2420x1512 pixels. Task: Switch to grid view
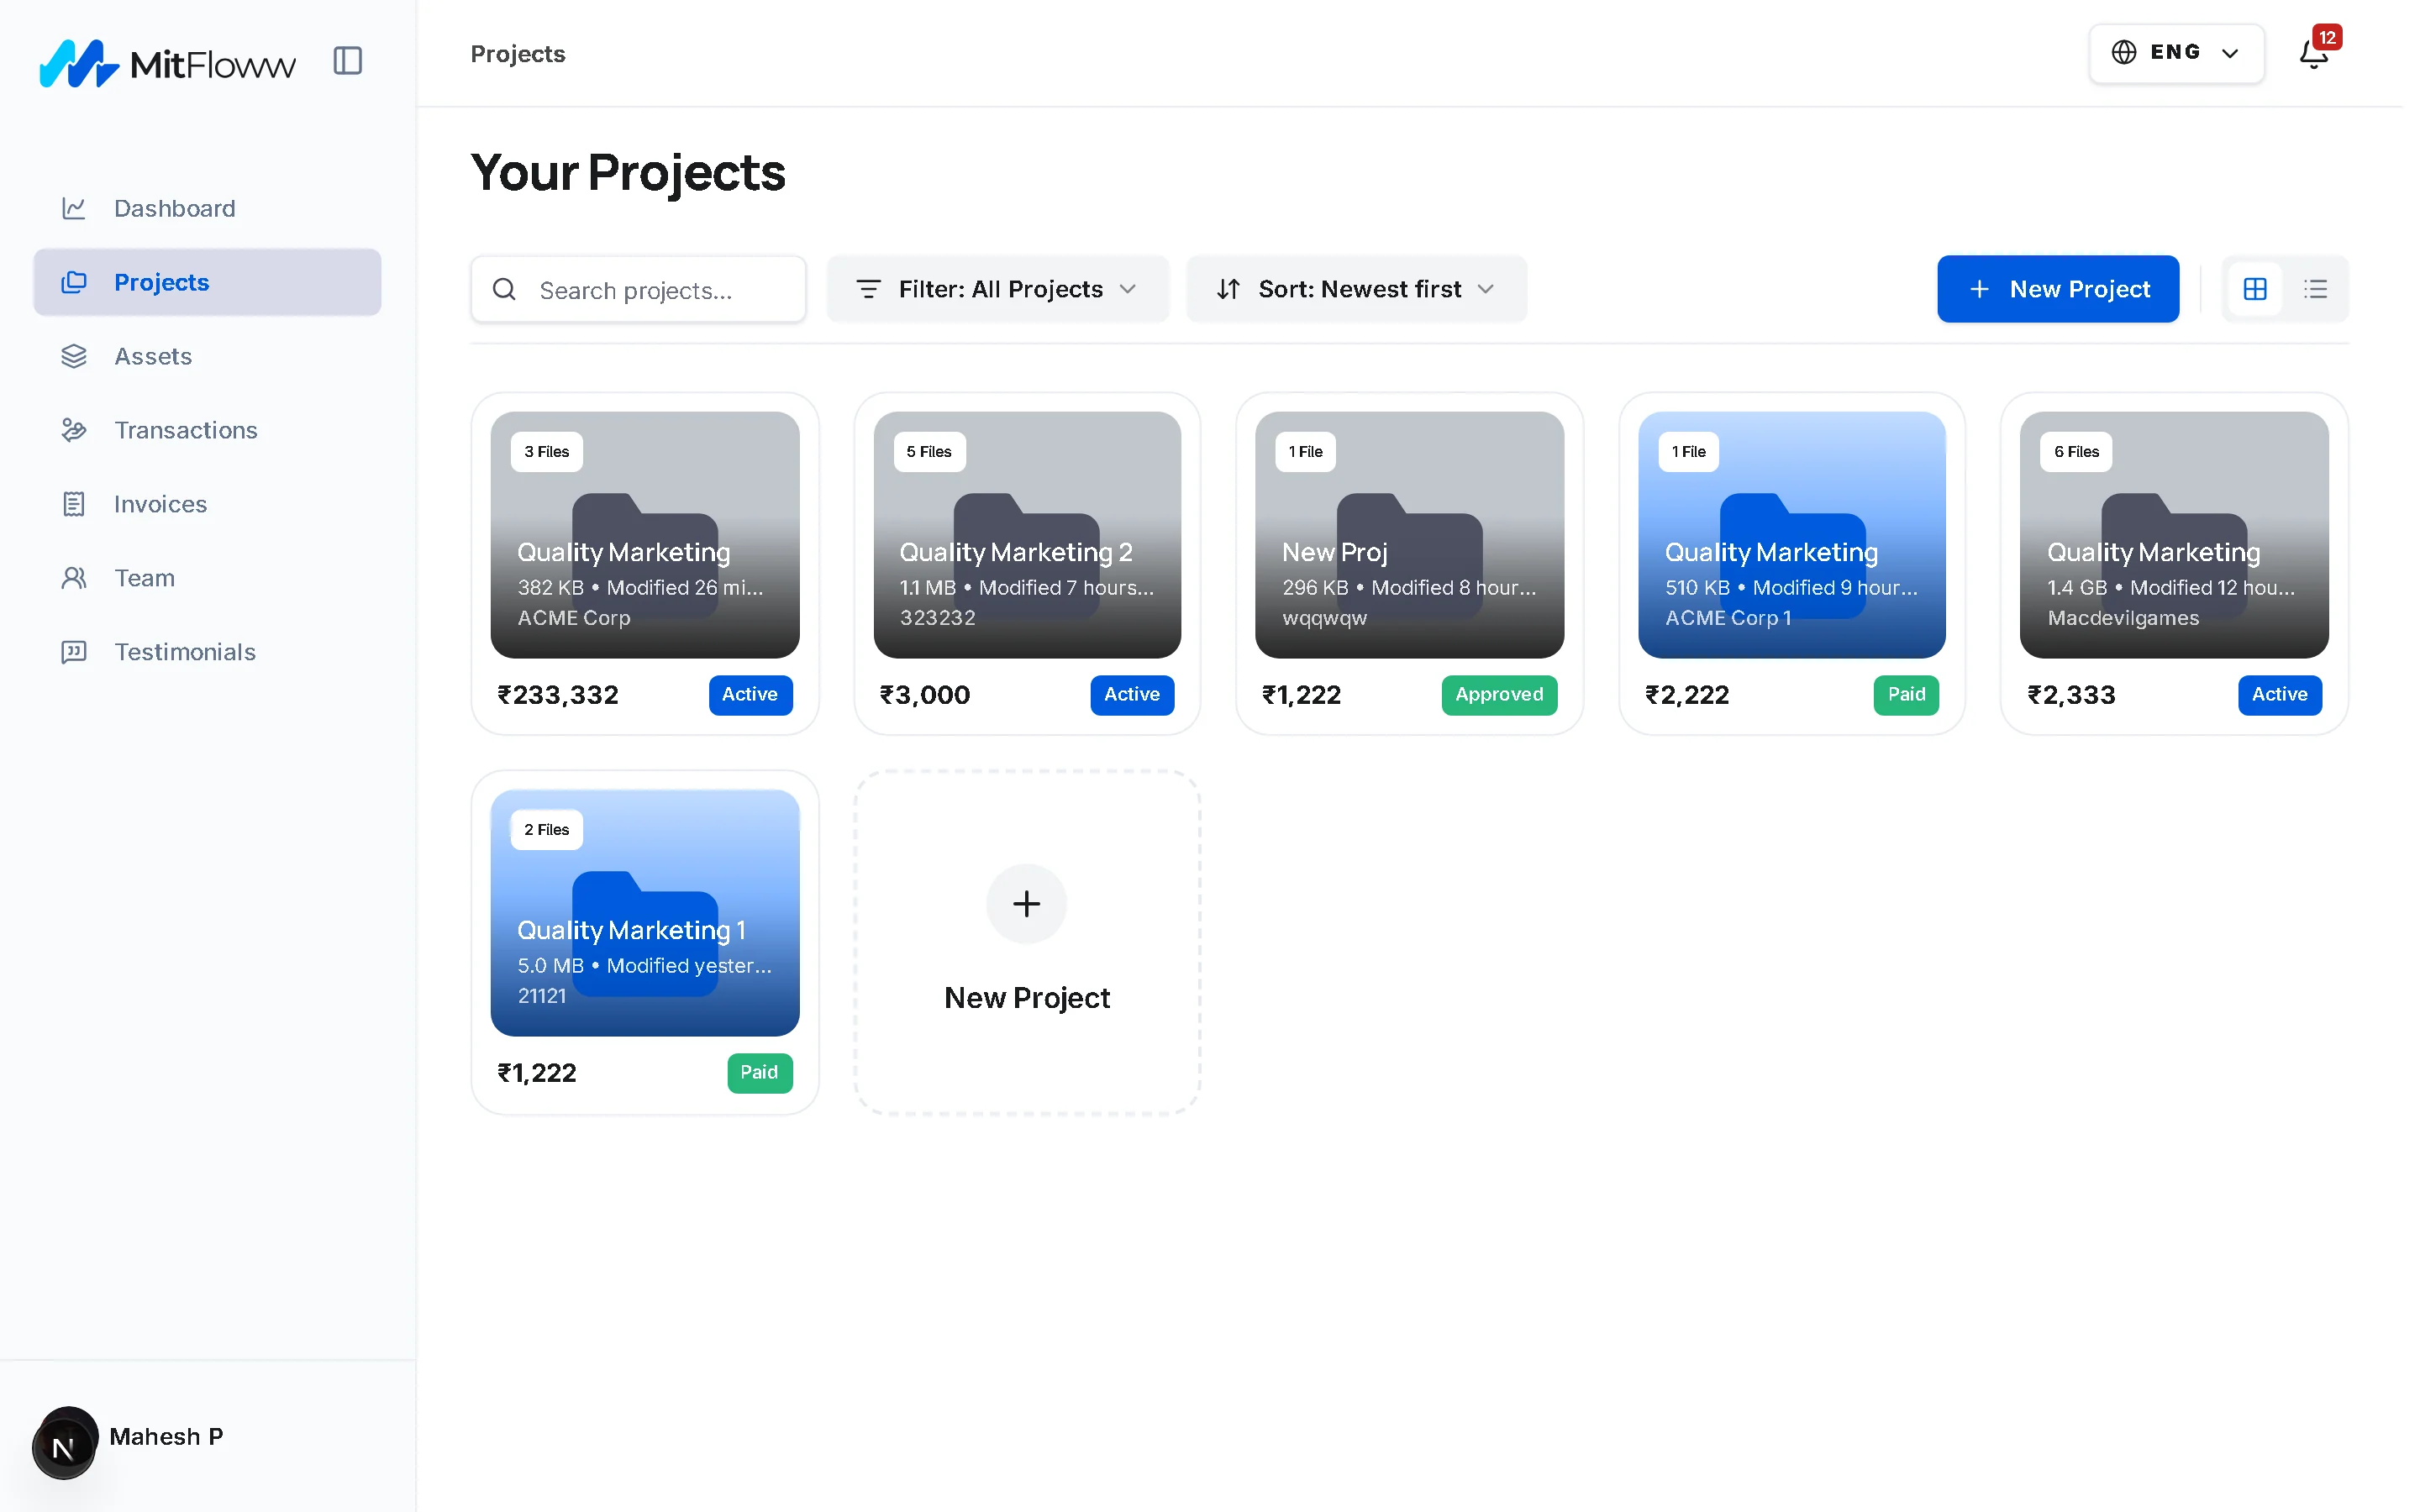(x=2255, y=289)
